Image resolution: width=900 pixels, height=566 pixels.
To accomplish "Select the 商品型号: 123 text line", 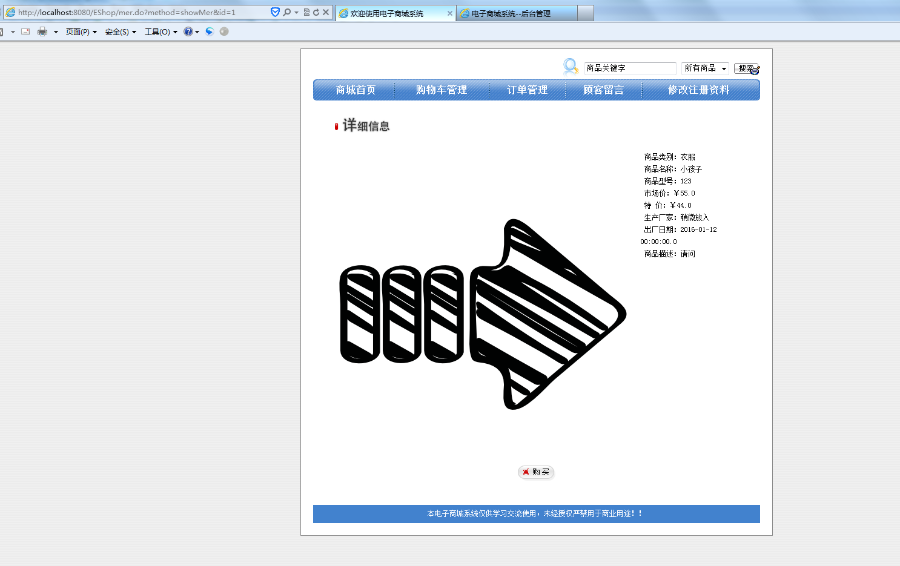I will (668, 181).
